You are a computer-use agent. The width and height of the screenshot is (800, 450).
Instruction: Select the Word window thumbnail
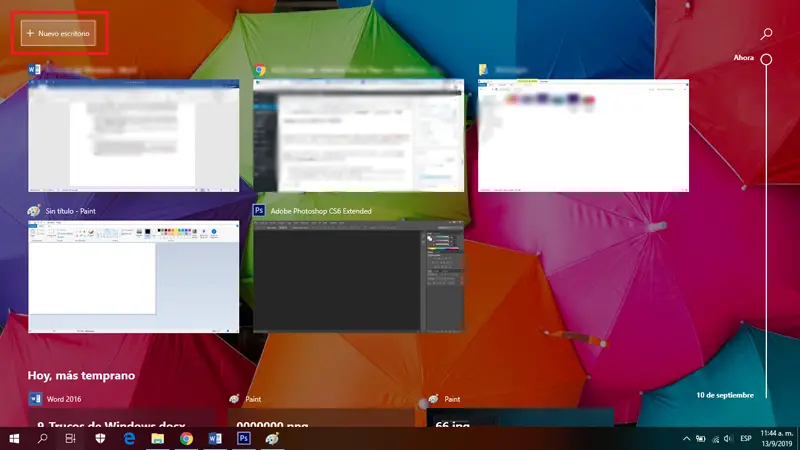click(x=134, y=135)
